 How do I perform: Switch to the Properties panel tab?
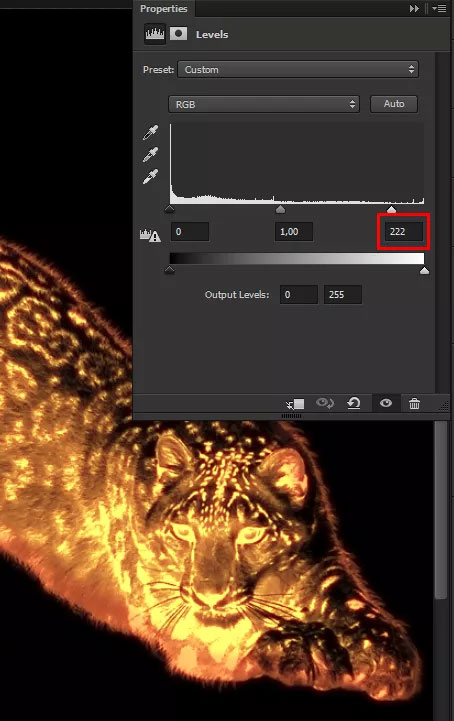click(163, 9)
